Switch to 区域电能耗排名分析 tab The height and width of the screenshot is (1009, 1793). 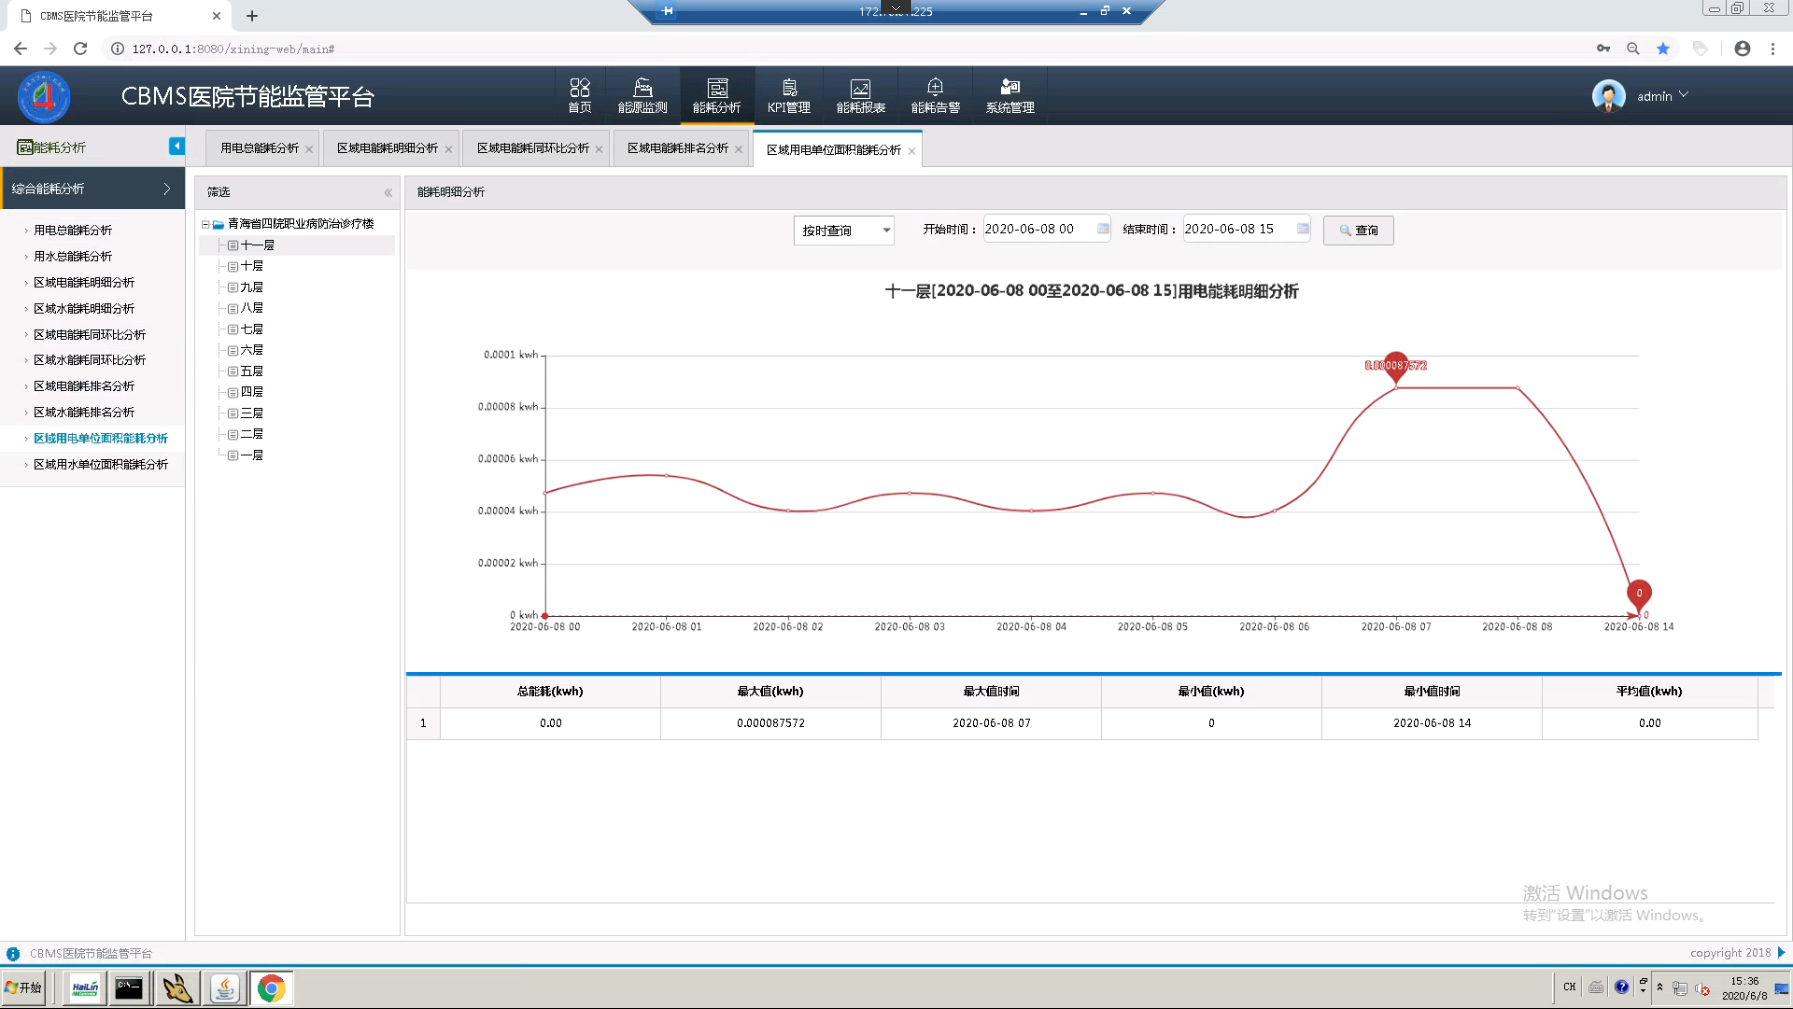coord(678,148)
